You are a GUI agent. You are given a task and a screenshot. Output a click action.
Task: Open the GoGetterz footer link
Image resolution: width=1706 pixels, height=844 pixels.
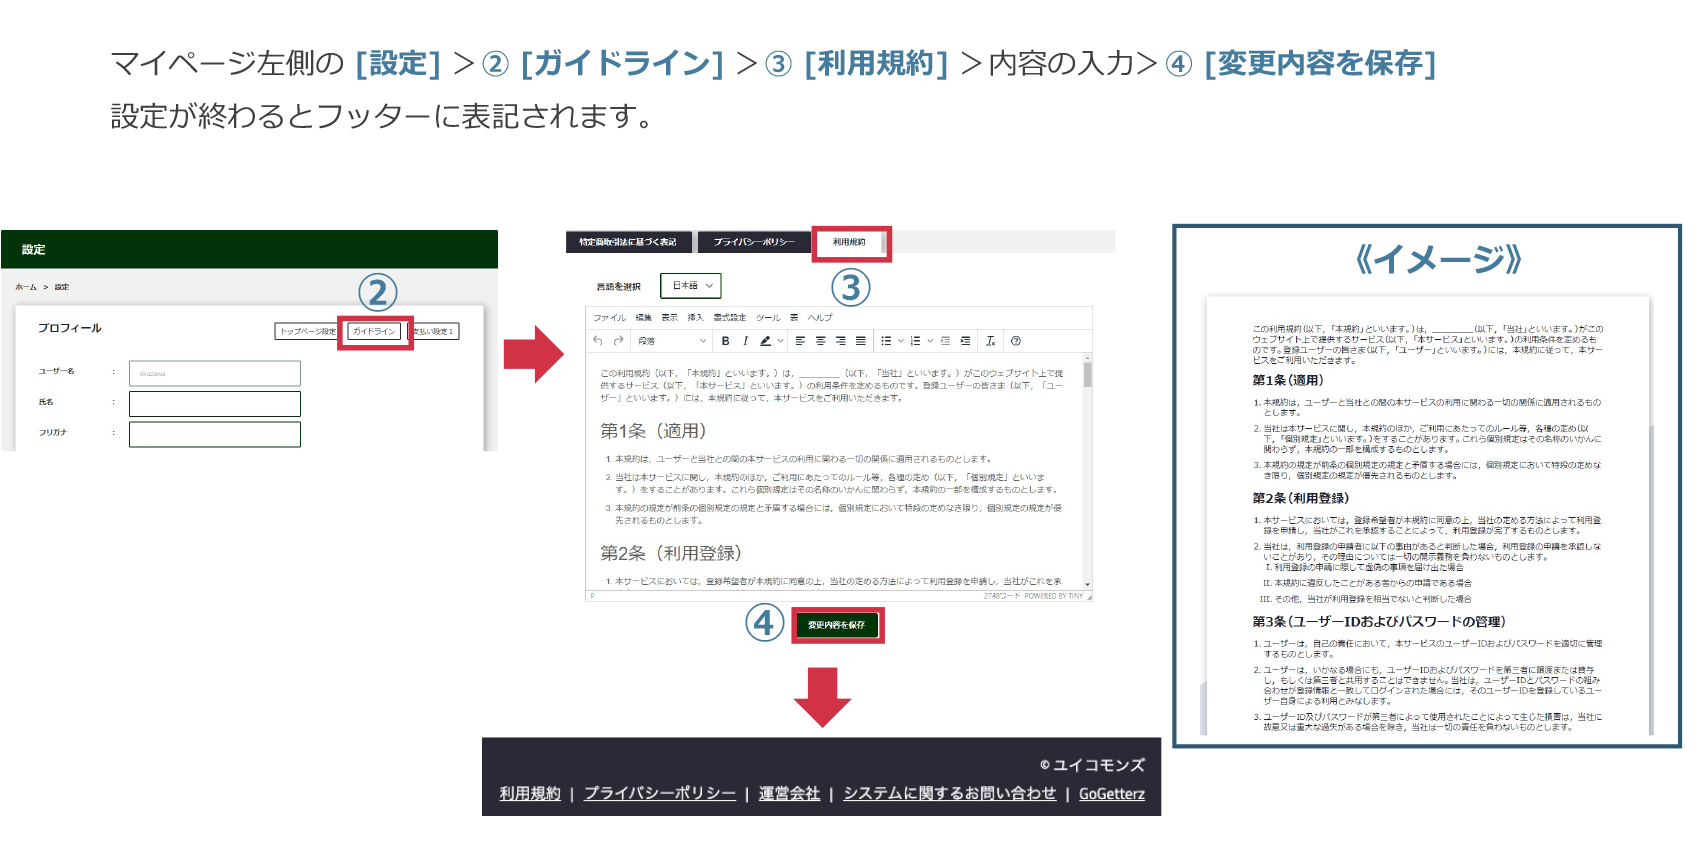(1112, 793)
